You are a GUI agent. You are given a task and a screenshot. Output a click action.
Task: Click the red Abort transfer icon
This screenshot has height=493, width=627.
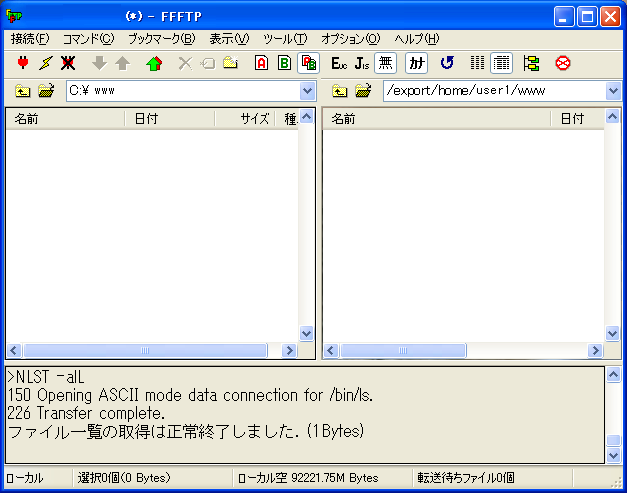(563, 63)
